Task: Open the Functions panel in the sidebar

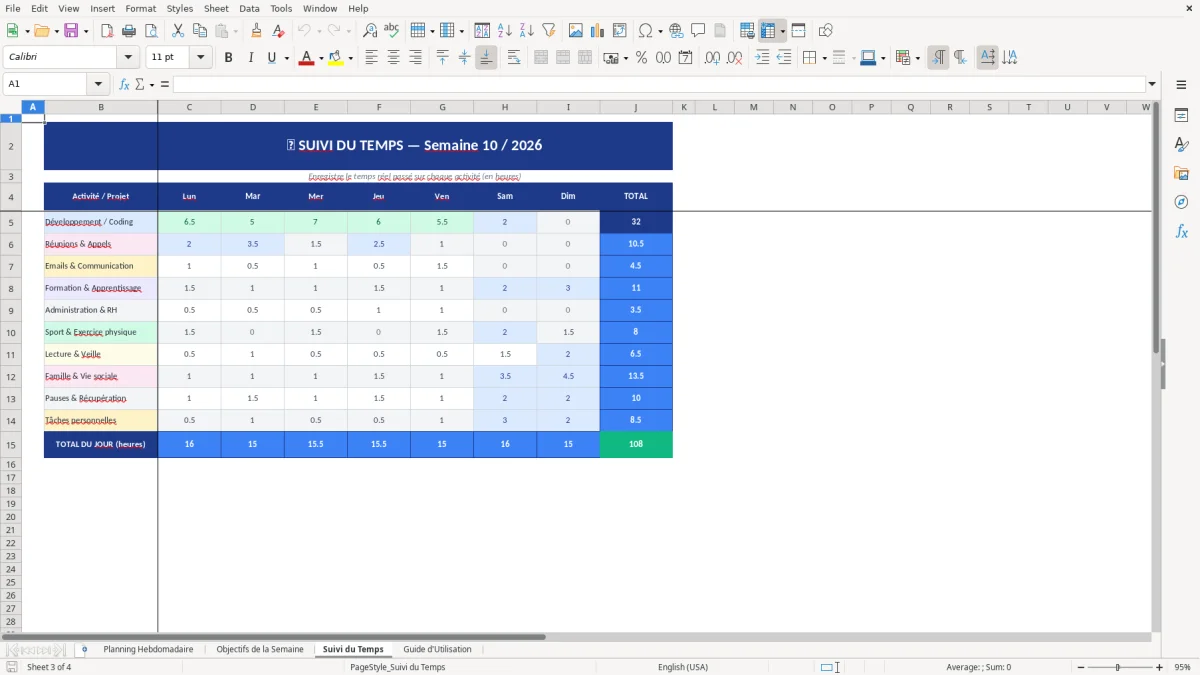Action: [1182, 231]
